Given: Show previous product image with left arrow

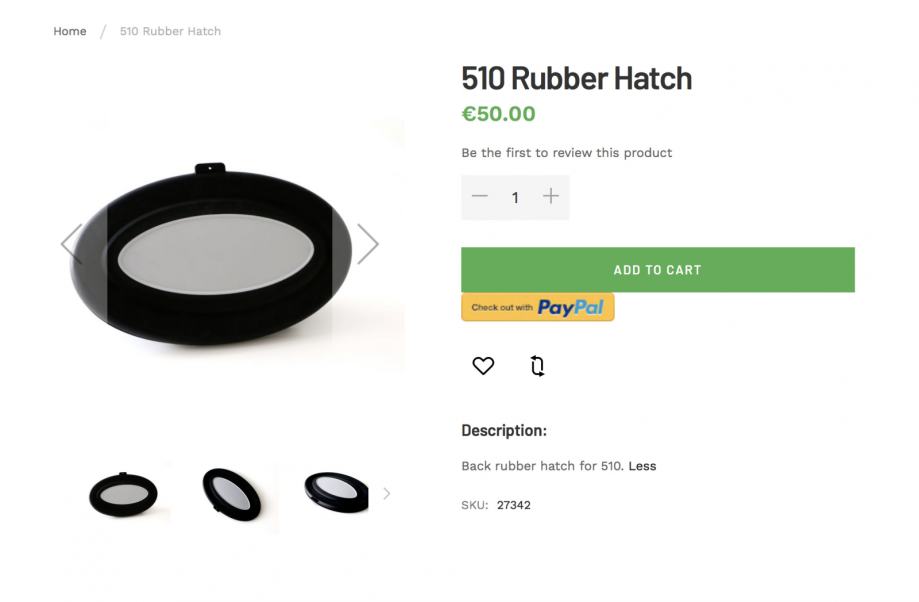Looking at the screenshot, I should [x=72, y=244].
